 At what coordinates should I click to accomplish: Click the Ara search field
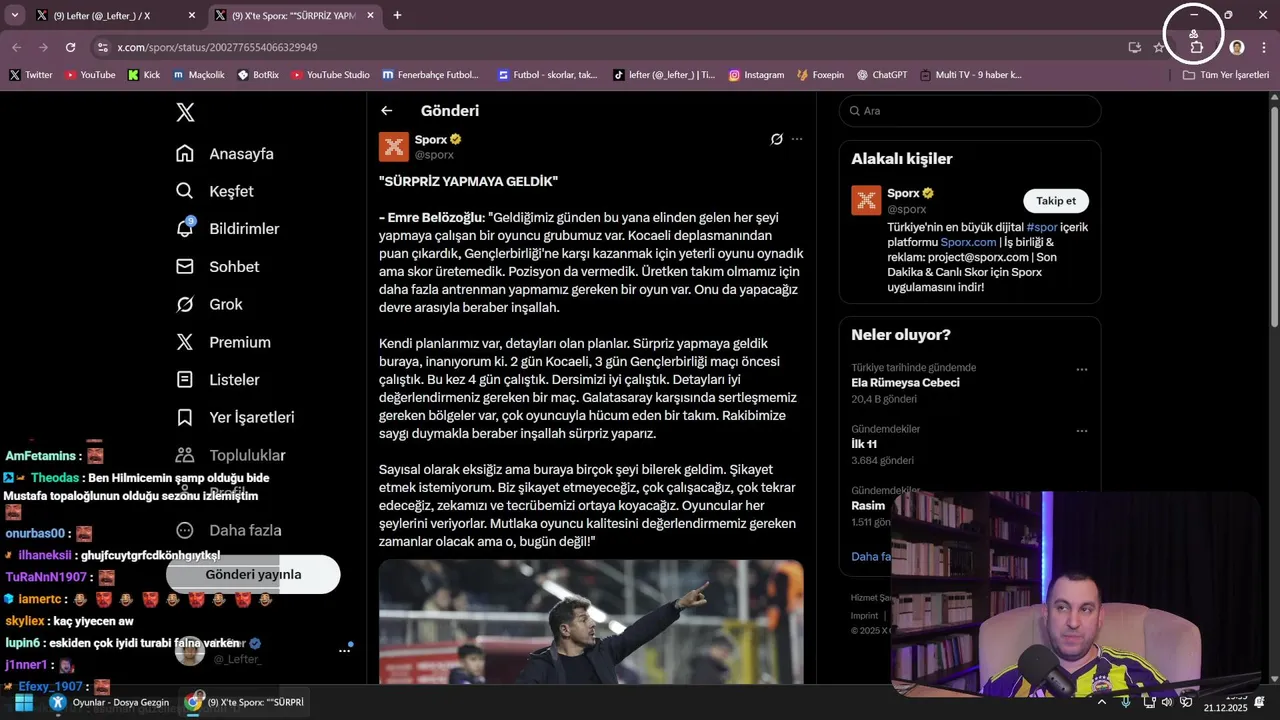pos(970,111)
